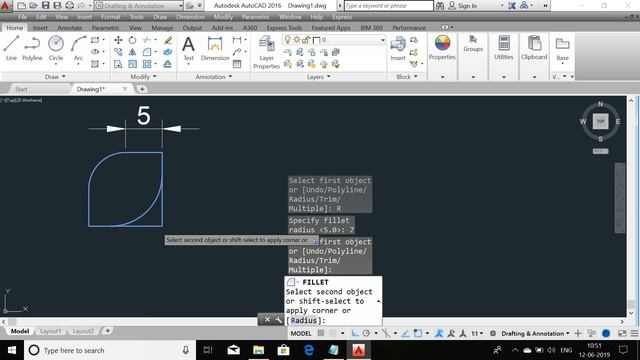Expand the Annotation panel

[213, 77]
